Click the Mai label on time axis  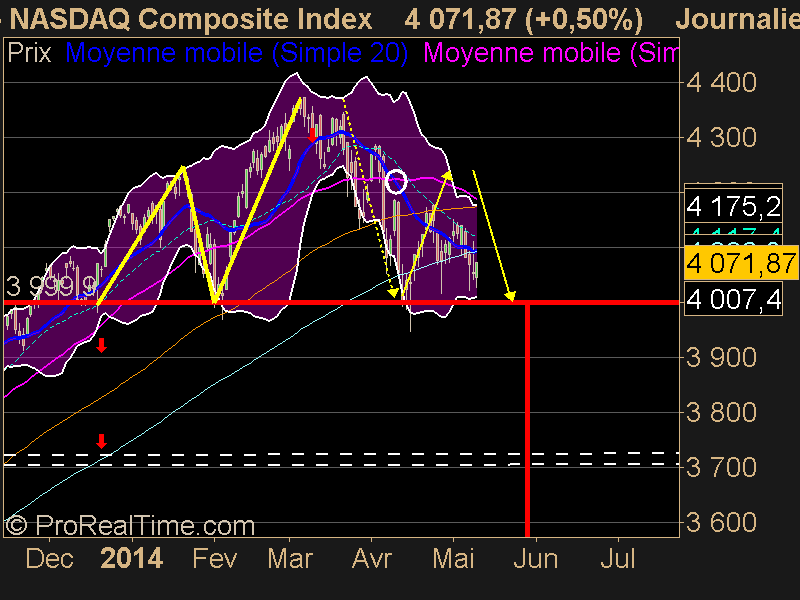(x=454, y=559)
